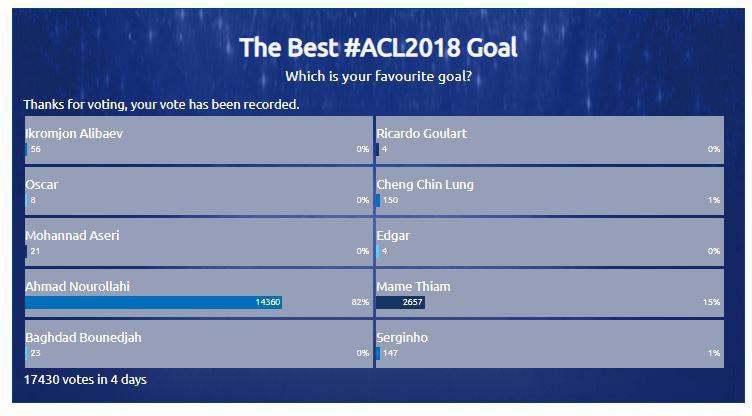Select the Cheng Chin Lung result
The width and height of the screenshot is (752, 416).
click(549, 191)
